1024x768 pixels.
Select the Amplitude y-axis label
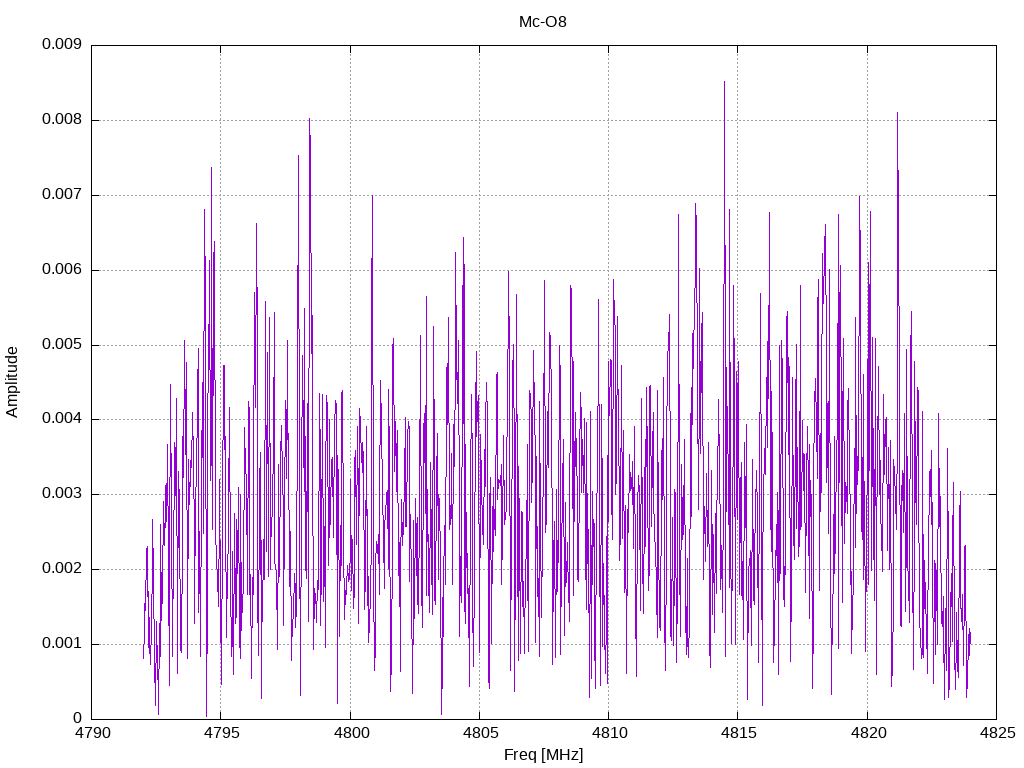[x=12, y=382]
